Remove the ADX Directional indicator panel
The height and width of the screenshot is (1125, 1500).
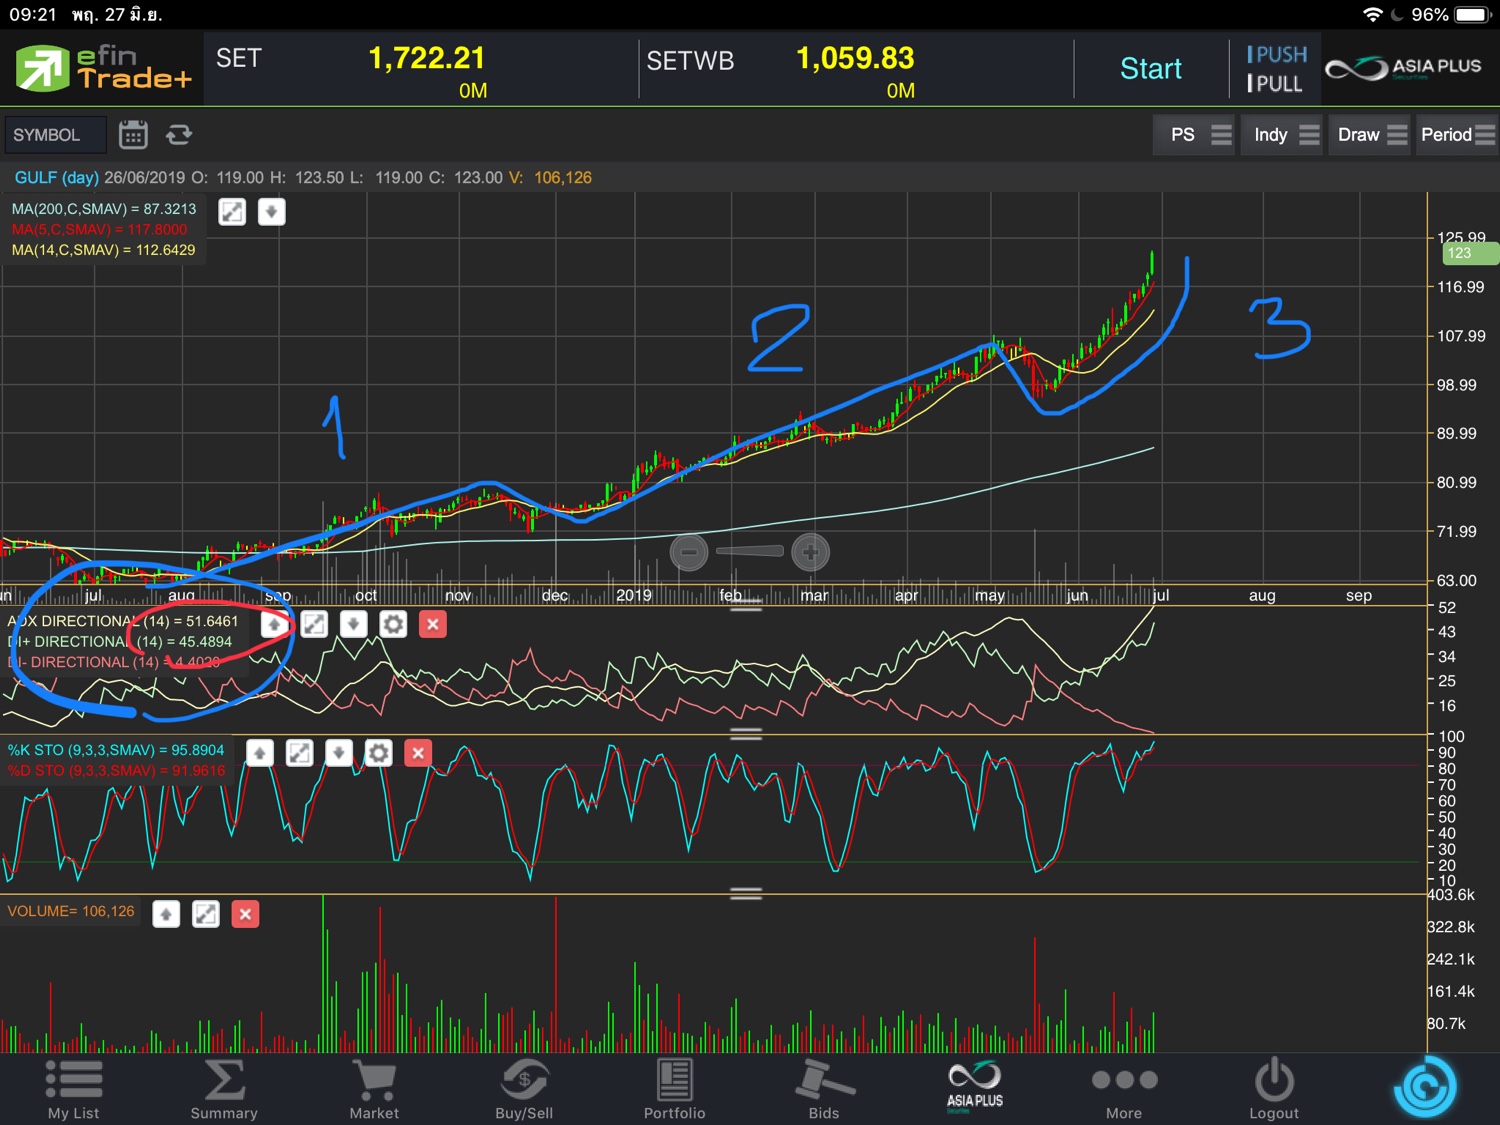click(432, 624)
